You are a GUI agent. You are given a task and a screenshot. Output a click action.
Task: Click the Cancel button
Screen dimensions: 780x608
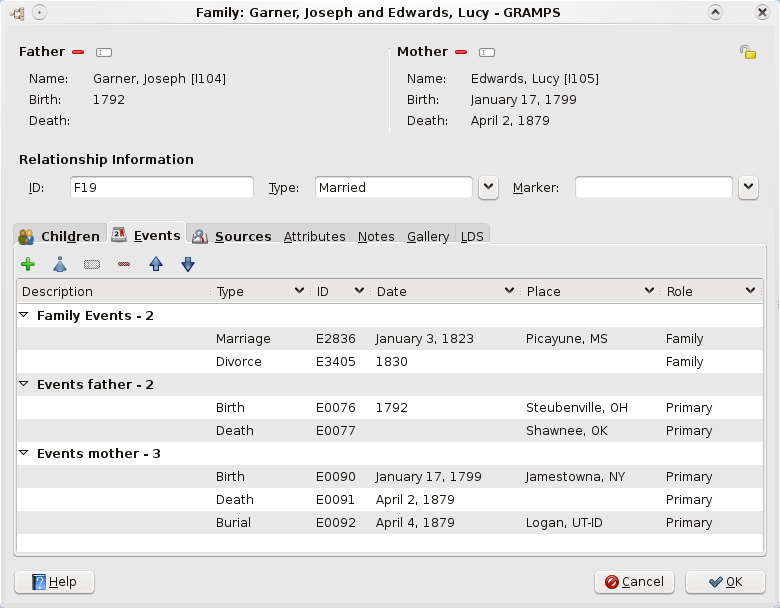tap(634, 582)
